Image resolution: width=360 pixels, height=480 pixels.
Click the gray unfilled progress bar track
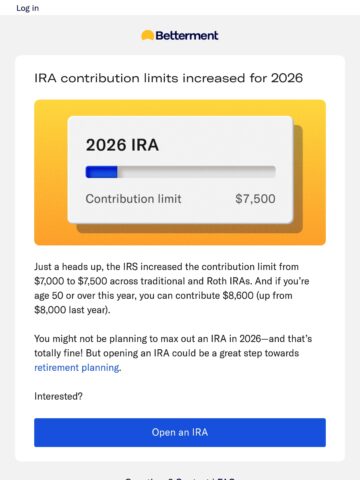pyautogui.click(x=197, y=172)
